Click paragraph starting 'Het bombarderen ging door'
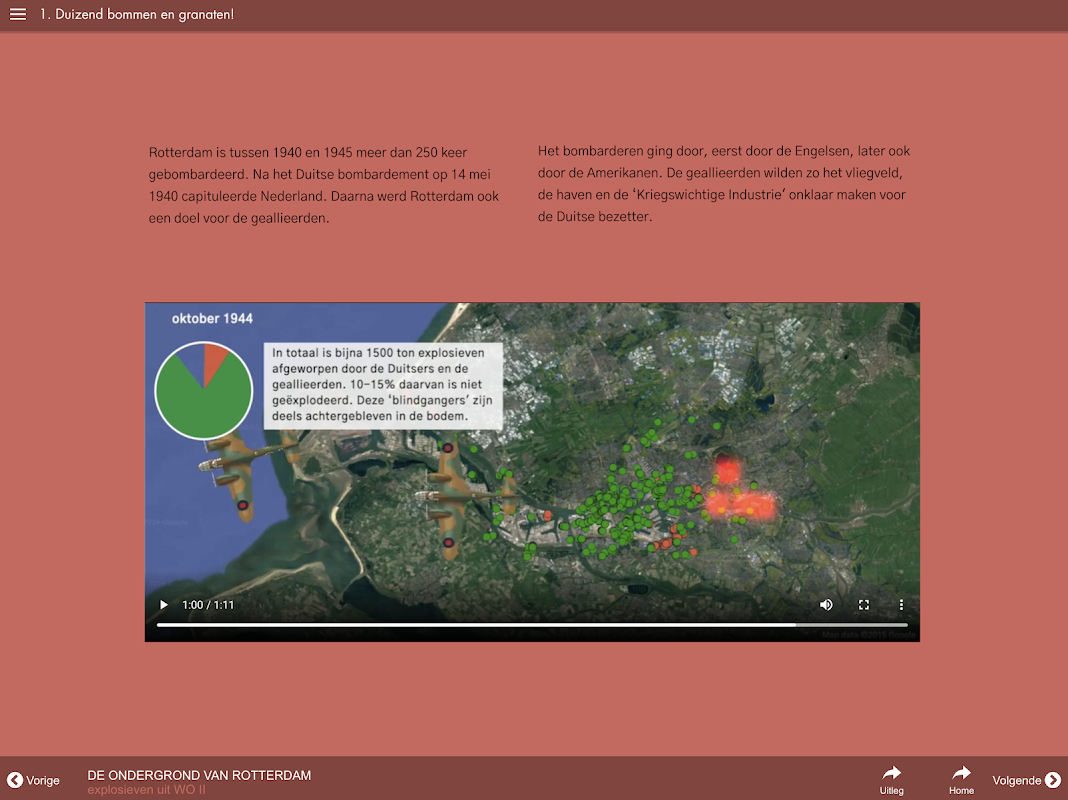The width and height of the screenshot is (1068, 800). 724,184
